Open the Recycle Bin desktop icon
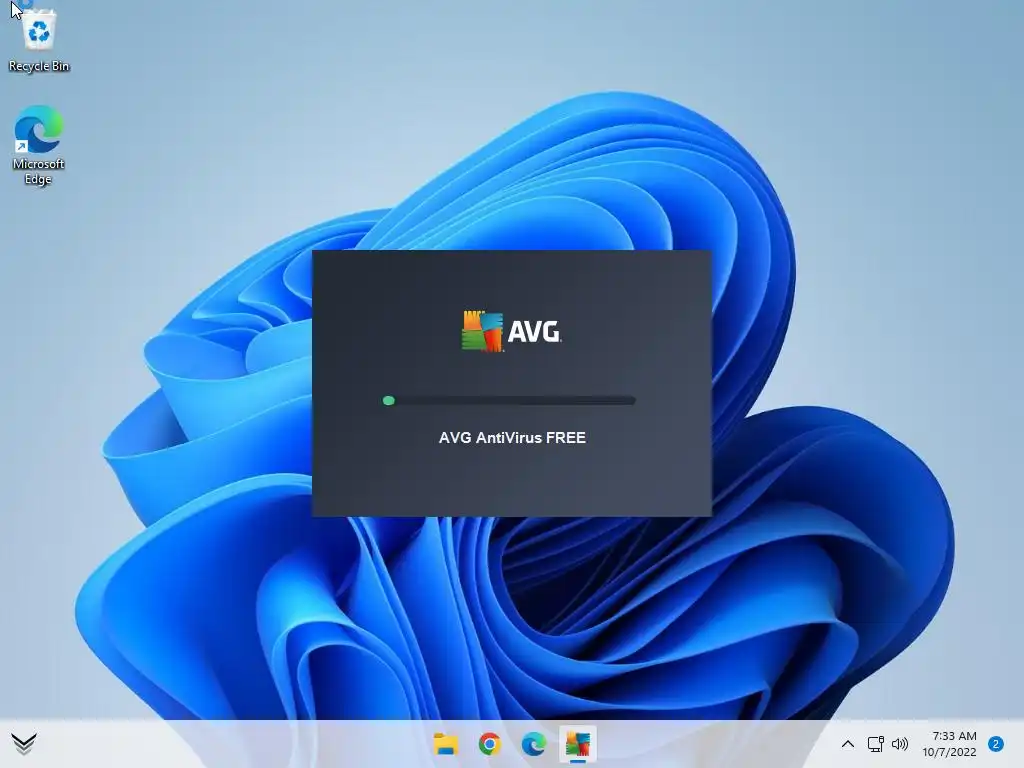 point(39,40)
